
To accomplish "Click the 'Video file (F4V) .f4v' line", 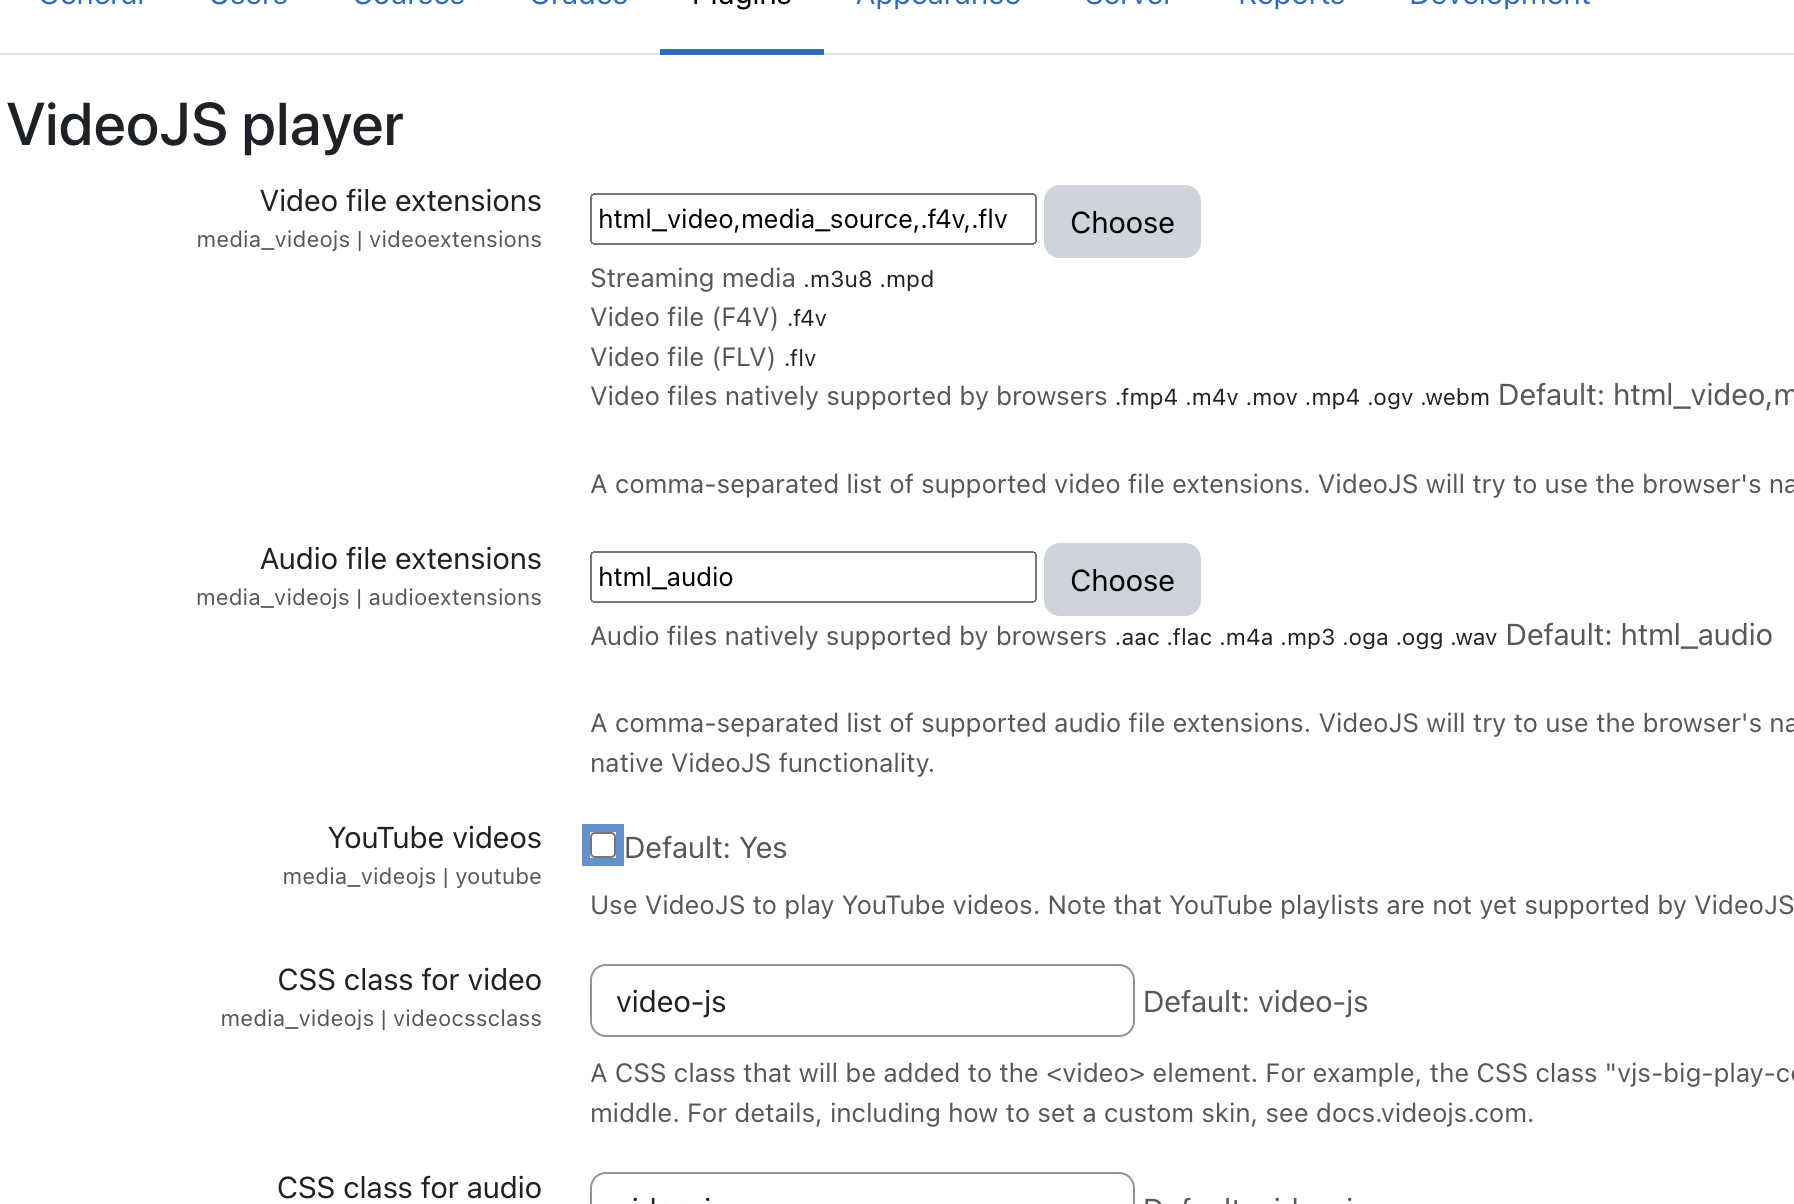I will click(x=708, y=318).
